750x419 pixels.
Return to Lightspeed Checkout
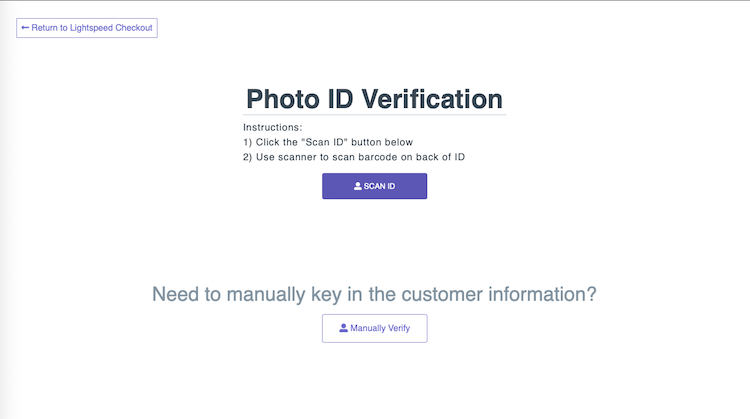click(87, 28)
